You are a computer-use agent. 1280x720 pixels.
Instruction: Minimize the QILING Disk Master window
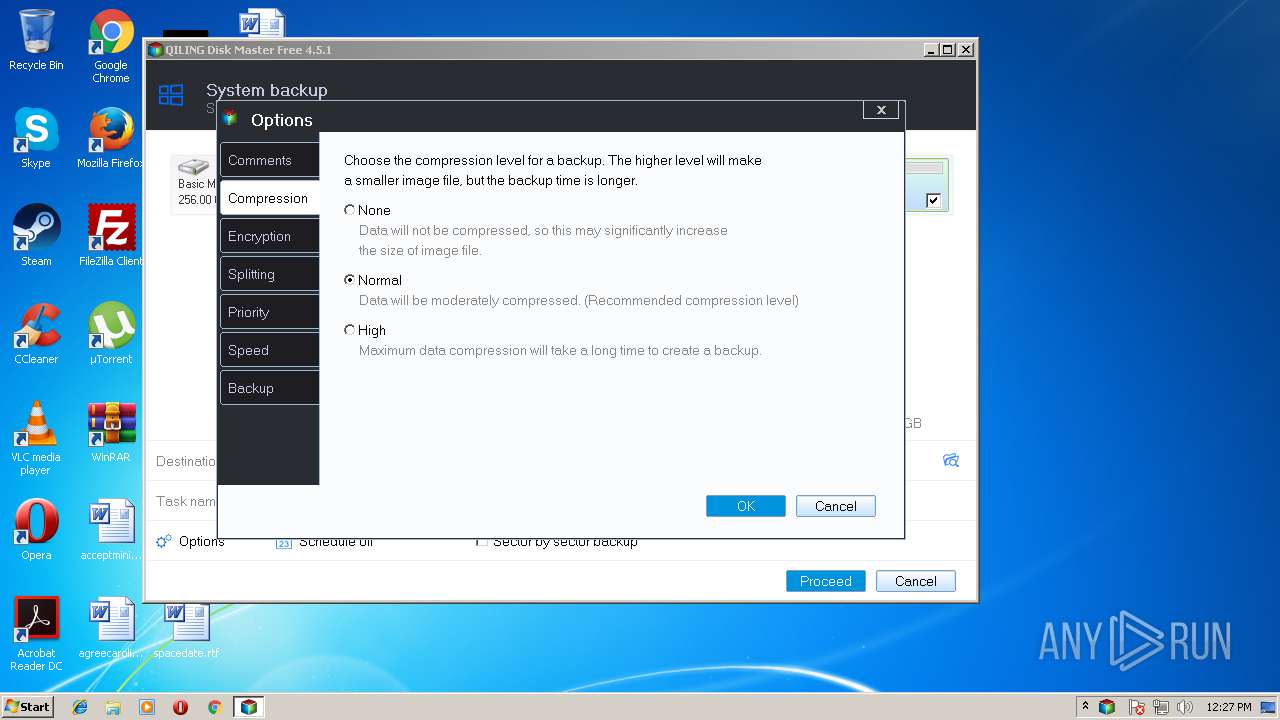coord(931,49)
